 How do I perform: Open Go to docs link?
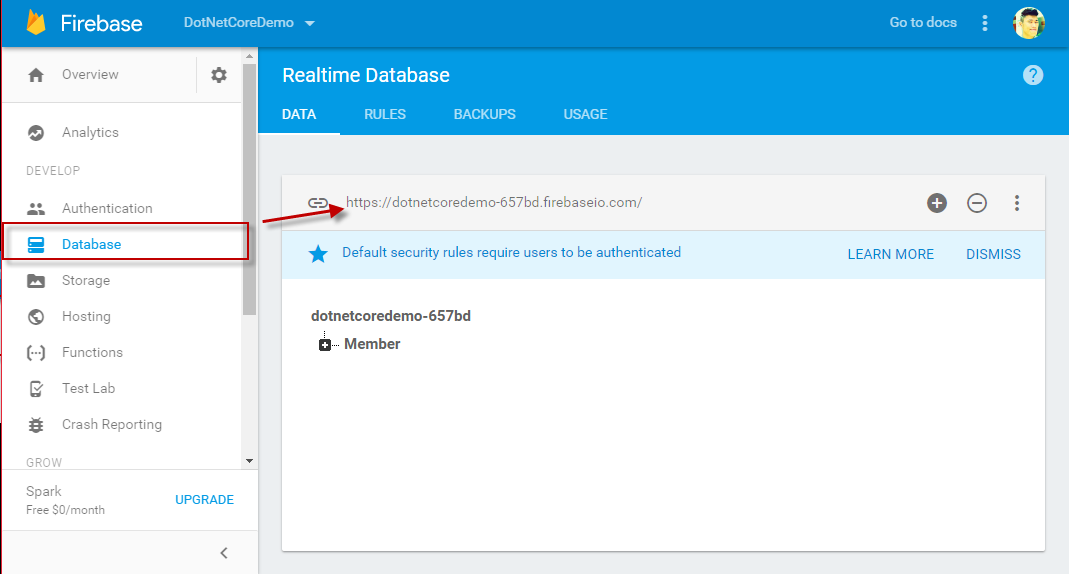(x=923, y=23)
